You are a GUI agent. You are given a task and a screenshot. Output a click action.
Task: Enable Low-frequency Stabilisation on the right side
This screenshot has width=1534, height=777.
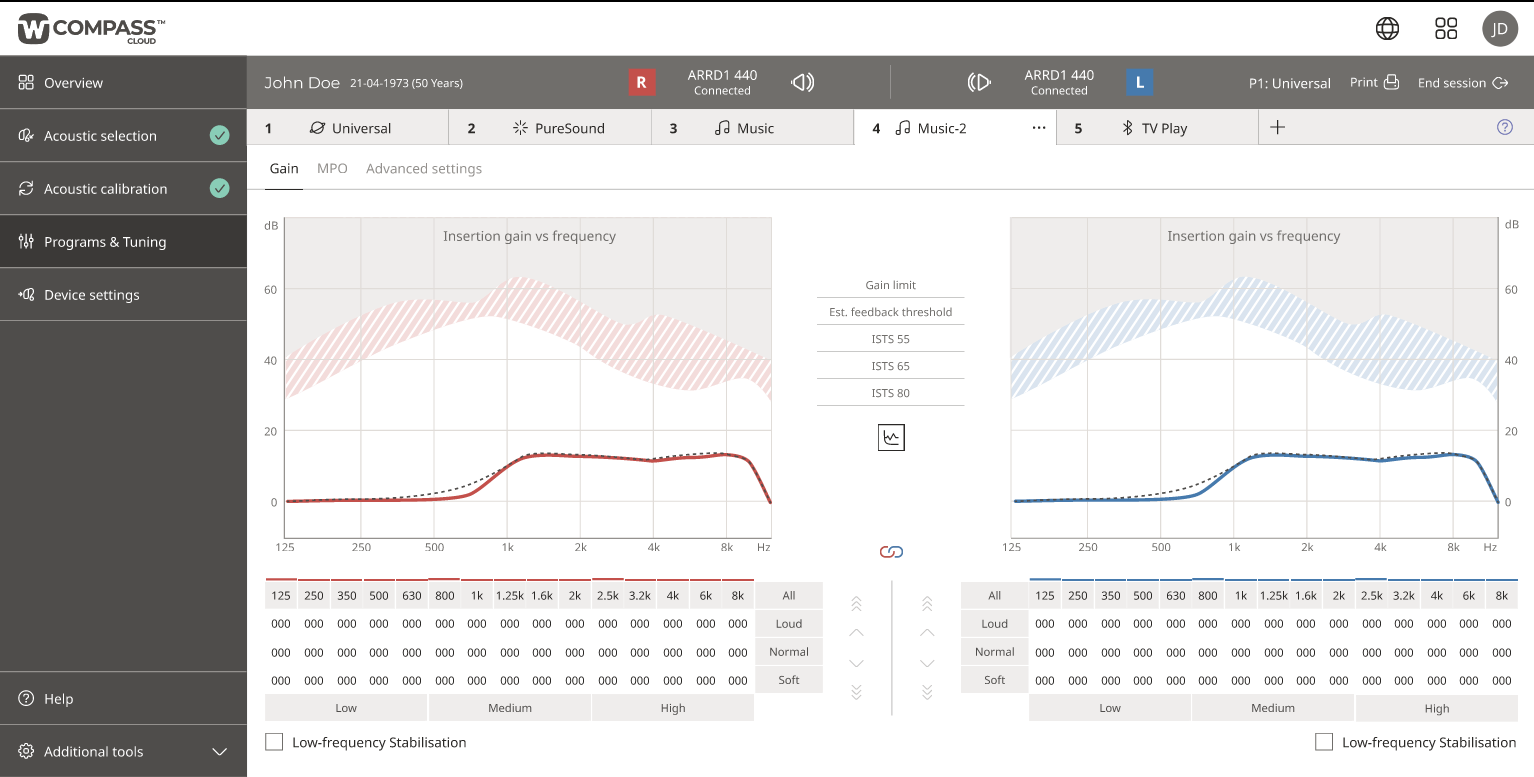click(x=1323, y=742)
